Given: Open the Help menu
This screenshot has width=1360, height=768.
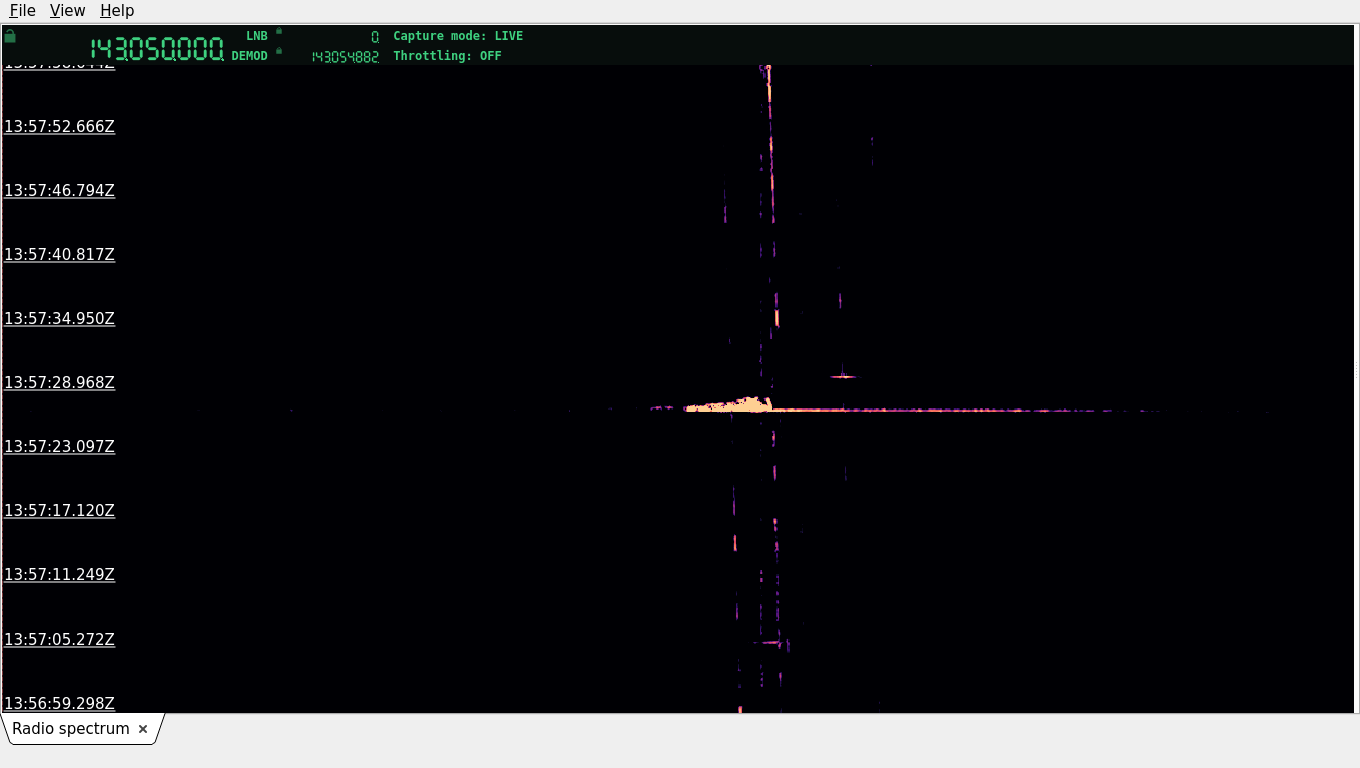Looking at the screenshot, I should click(x=117, y=10).
